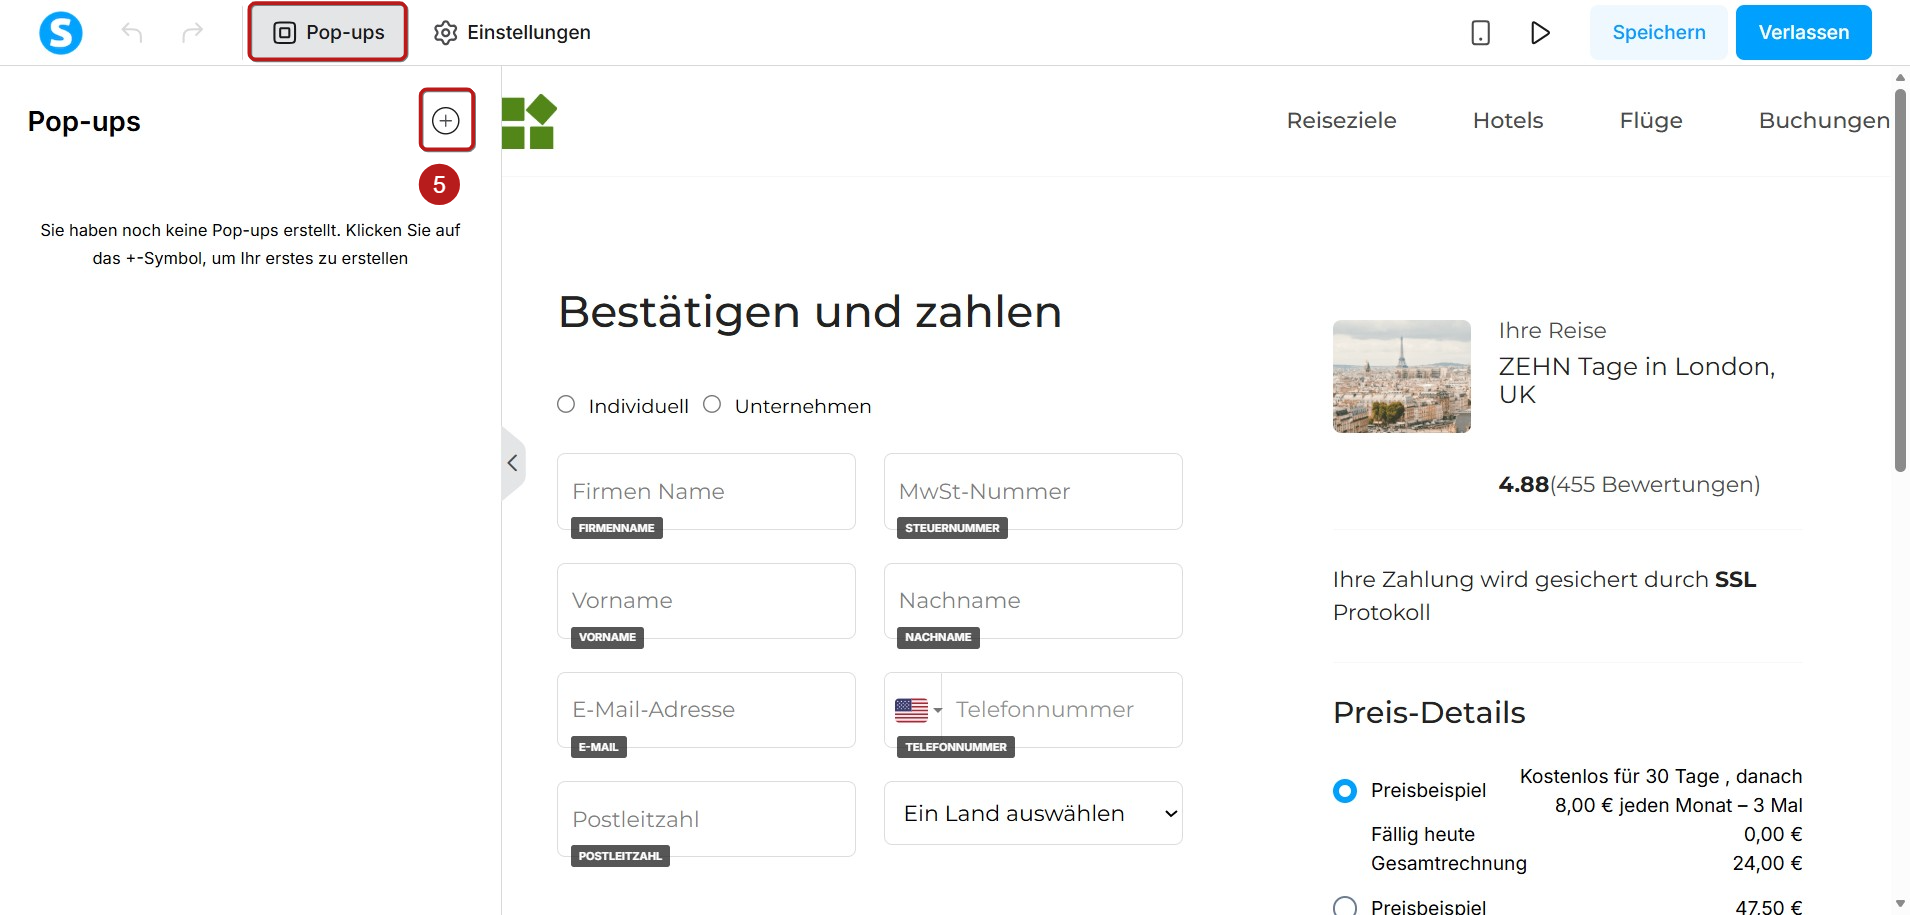Select the Unternehmen radio button
Viewport: 1910px width, 915px height.
[712, 404]
